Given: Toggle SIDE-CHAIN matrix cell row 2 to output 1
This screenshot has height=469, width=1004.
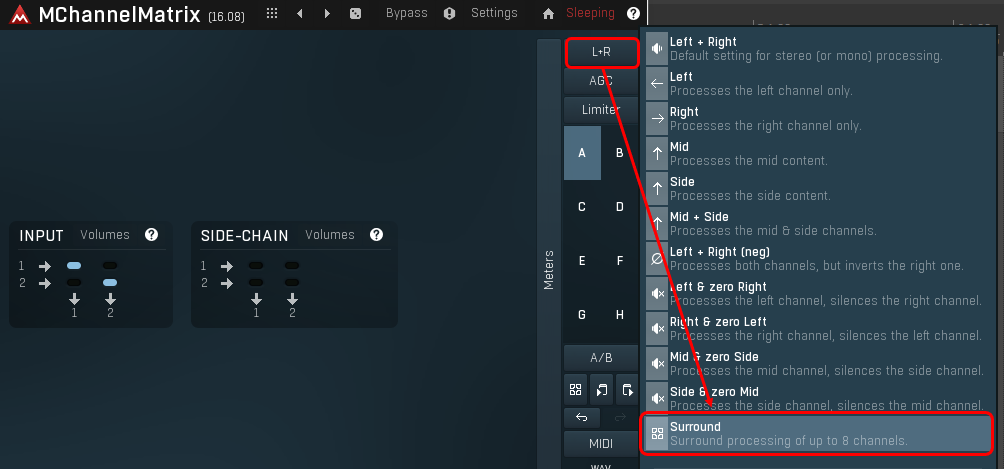Looking at the screenshot, I should [x=256, y=283].
